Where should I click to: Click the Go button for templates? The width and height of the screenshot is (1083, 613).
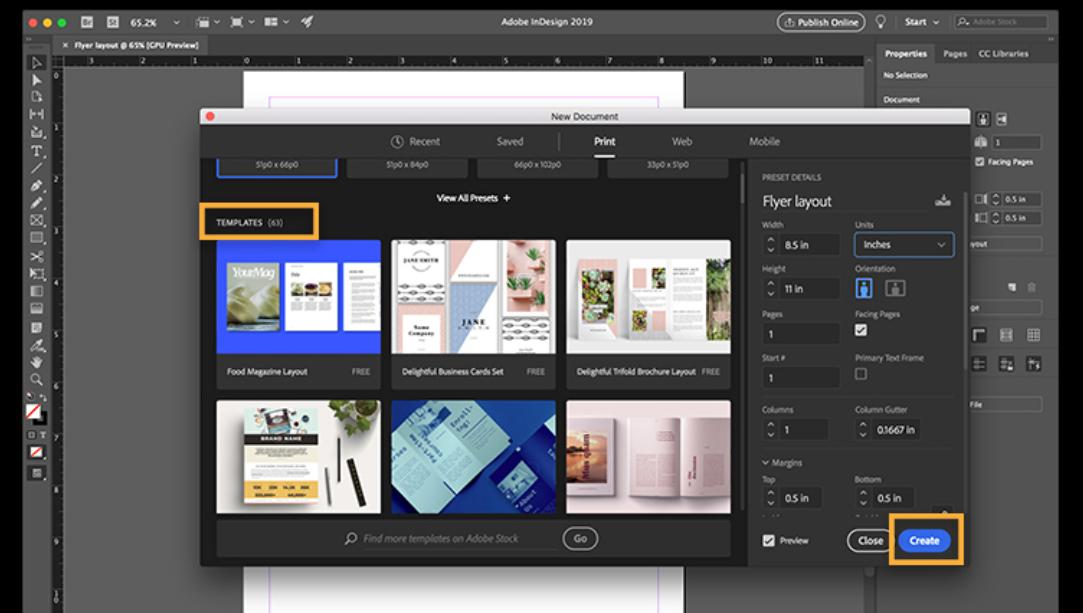click(580, 538)
